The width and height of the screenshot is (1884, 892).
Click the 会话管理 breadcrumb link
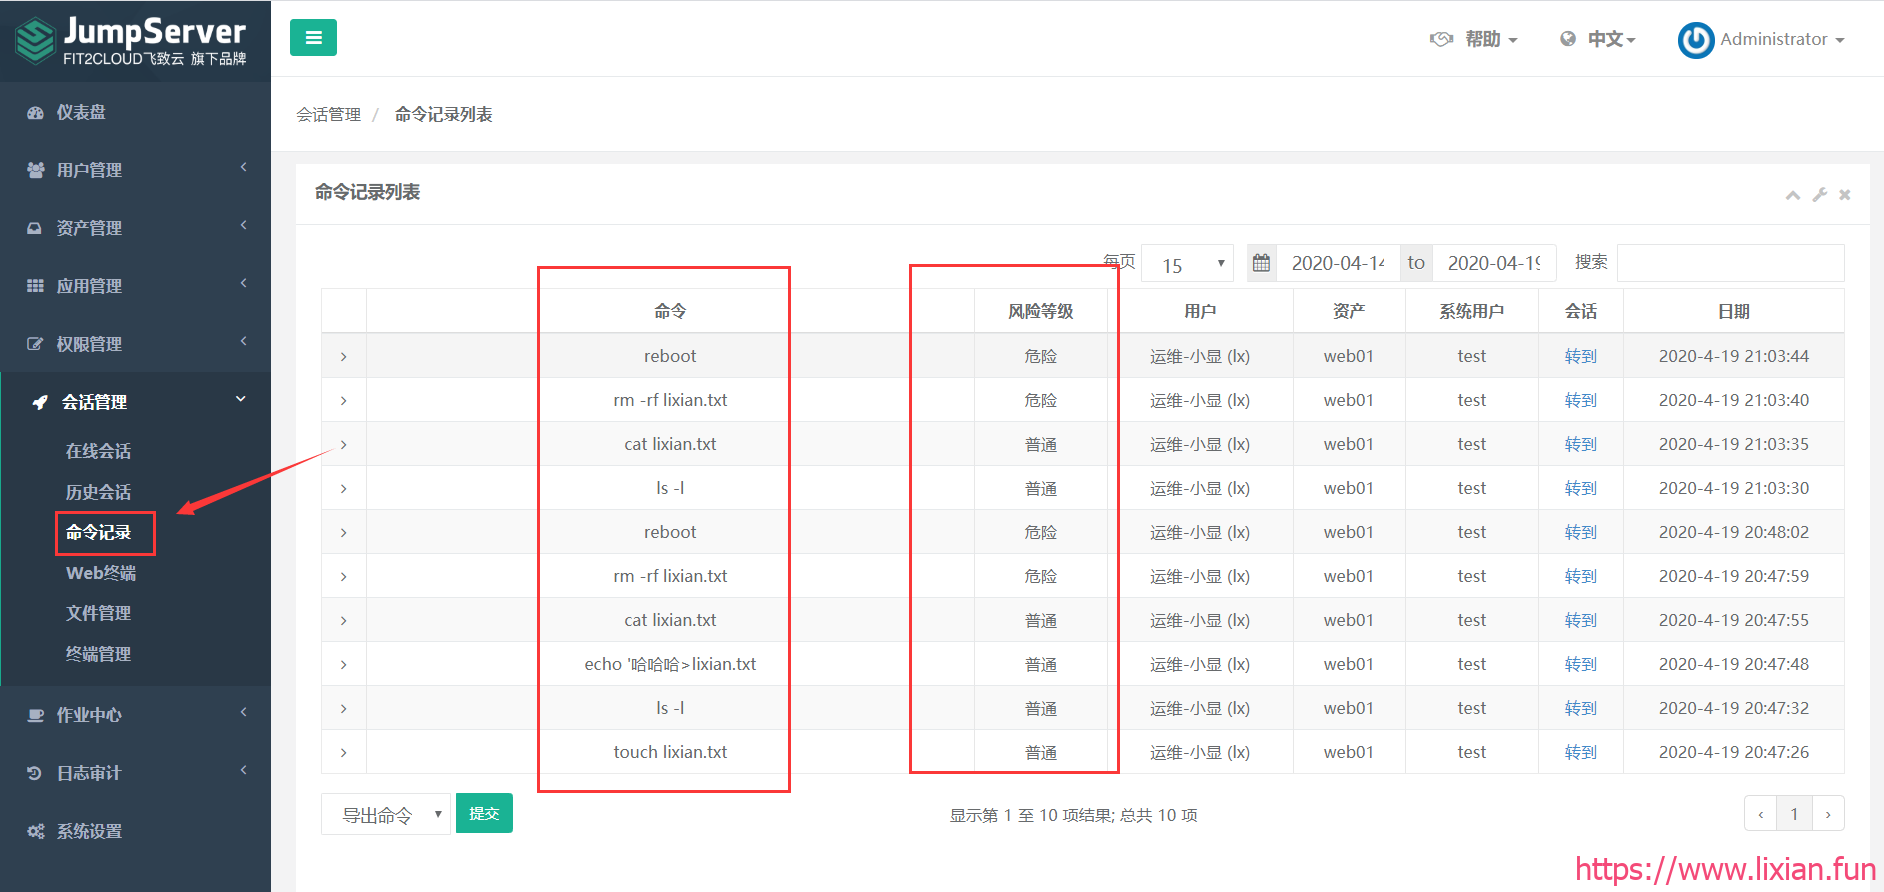pyautogui.click(x=329, y=115)
